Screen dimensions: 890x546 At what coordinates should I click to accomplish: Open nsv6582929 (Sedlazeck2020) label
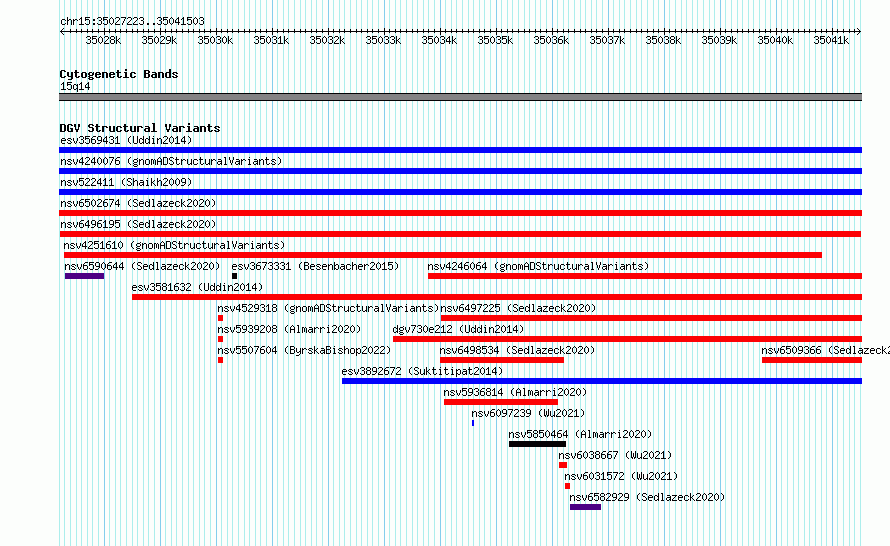click(x=647, y=497)
